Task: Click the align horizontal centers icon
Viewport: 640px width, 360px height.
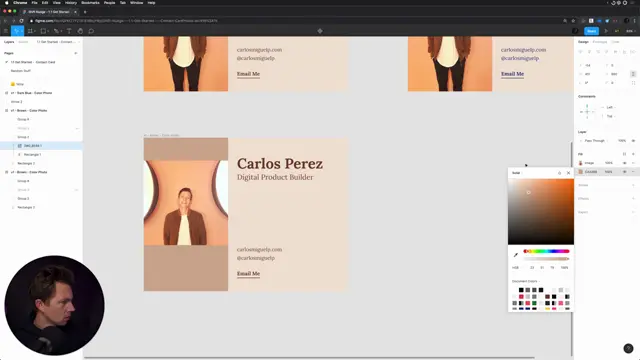Action: coord(589,52)
